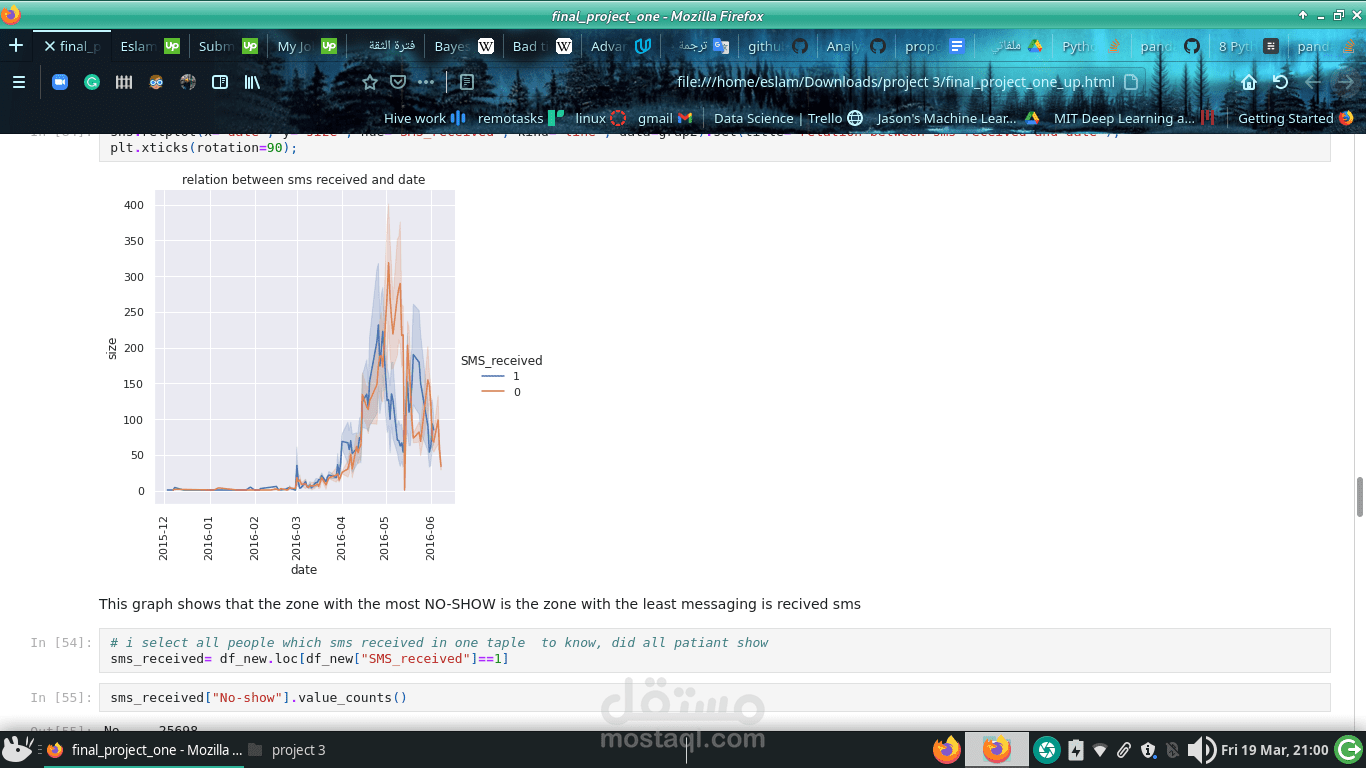
Task: Switch to the Bayes Wikipedia tab
Action: [464, 46]
